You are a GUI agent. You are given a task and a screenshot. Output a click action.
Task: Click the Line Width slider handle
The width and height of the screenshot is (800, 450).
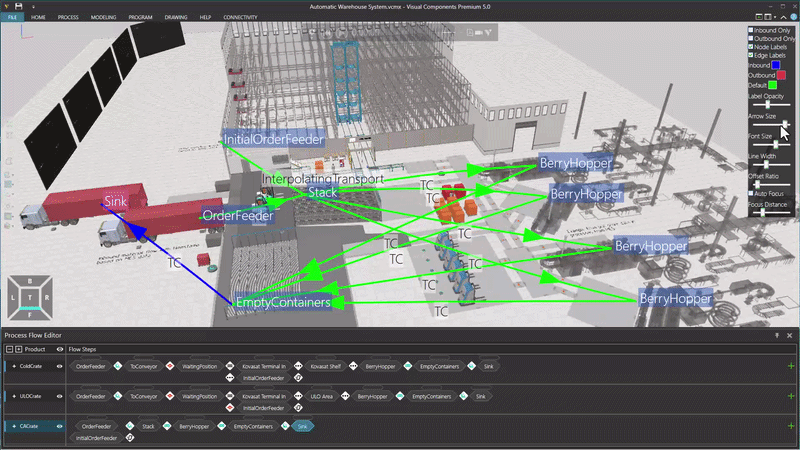766,164
